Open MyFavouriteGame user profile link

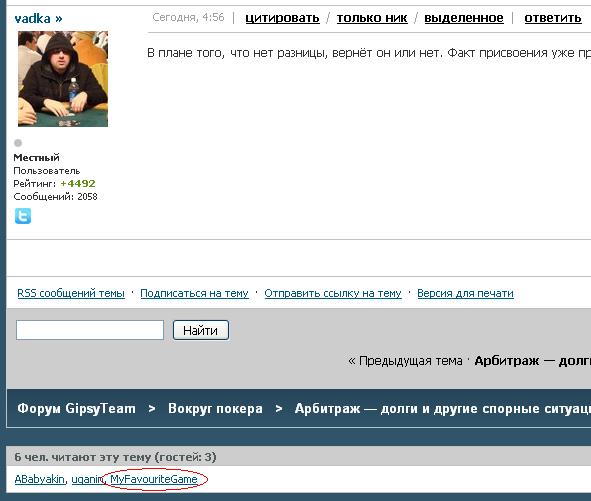pyautogui.click(x=154, y=479)
